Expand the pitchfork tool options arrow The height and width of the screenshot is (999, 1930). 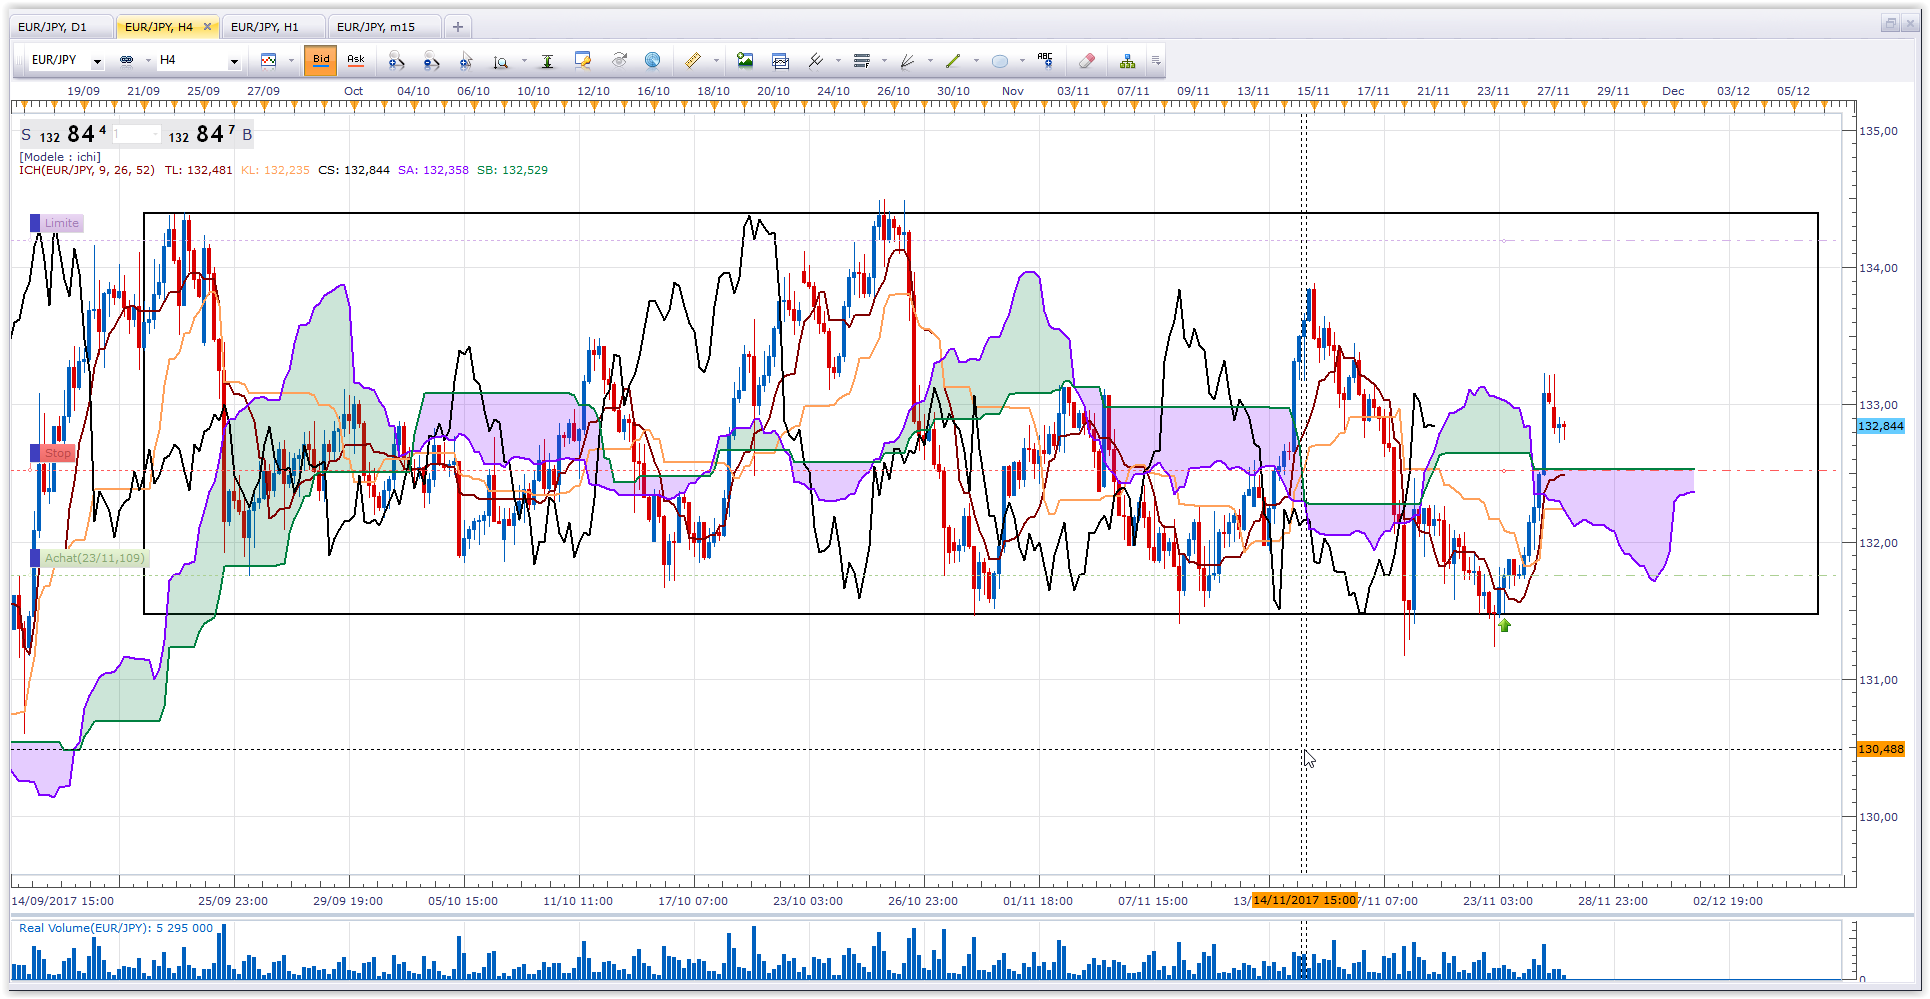tap(838, 61)
